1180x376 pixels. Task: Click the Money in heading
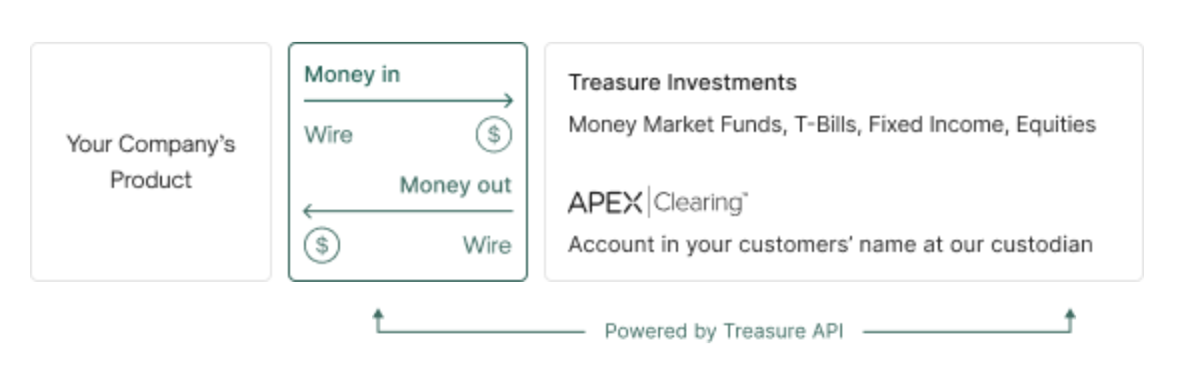click(352, 74)
